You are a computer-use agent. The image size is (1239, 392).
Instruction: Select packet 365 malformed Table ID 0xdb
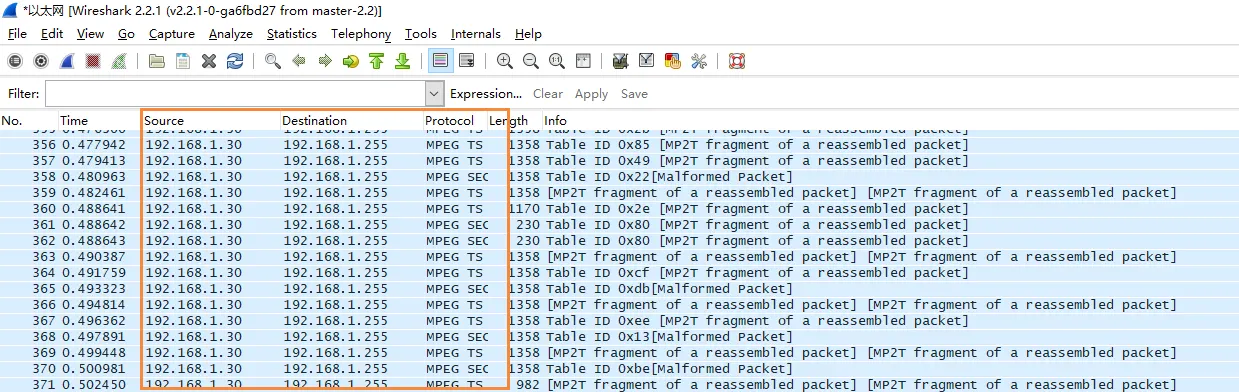pyautogui.click(x=619, y=289)
